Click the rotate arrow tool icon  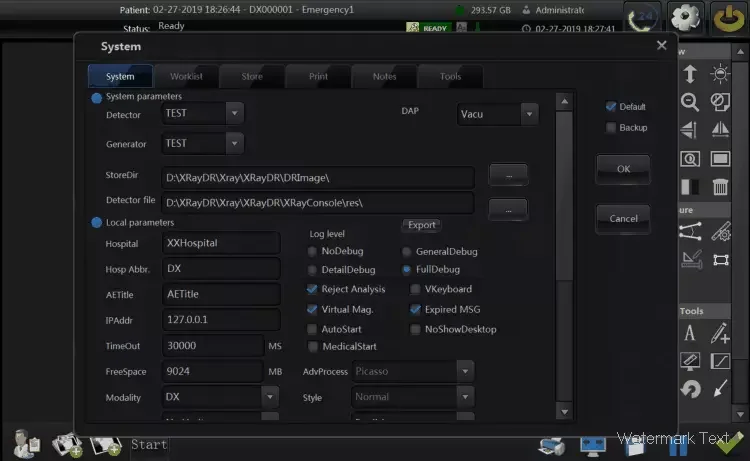(689, 388)
